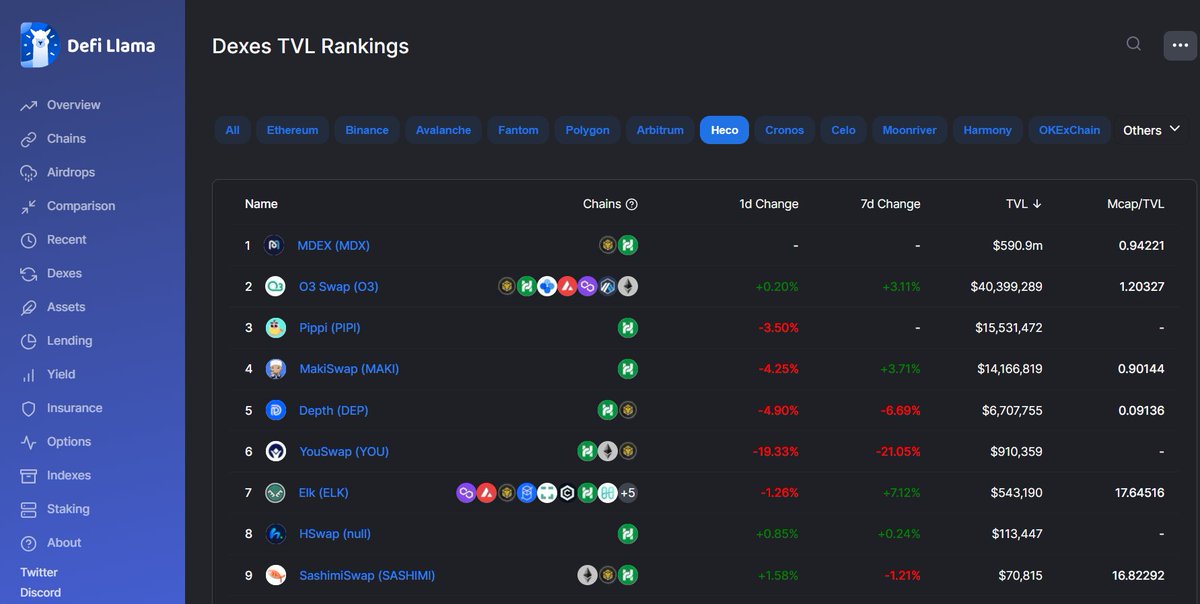Click the Staking server icon

(x=29, y=509)
